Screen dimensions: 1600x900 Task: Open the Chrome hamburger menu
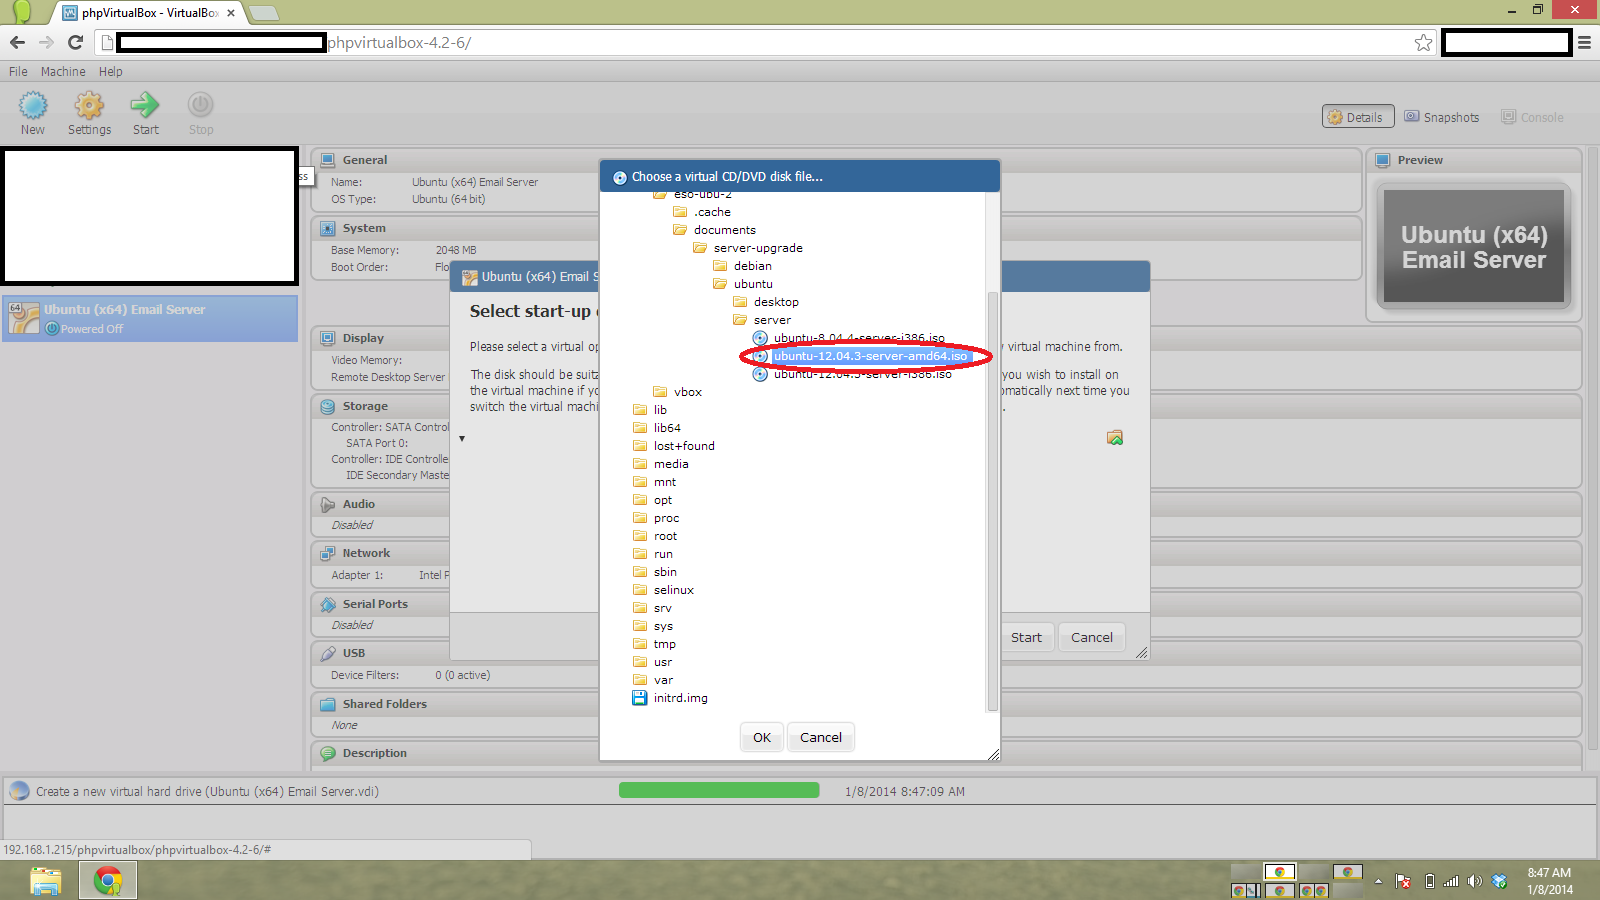[1584, 42]
